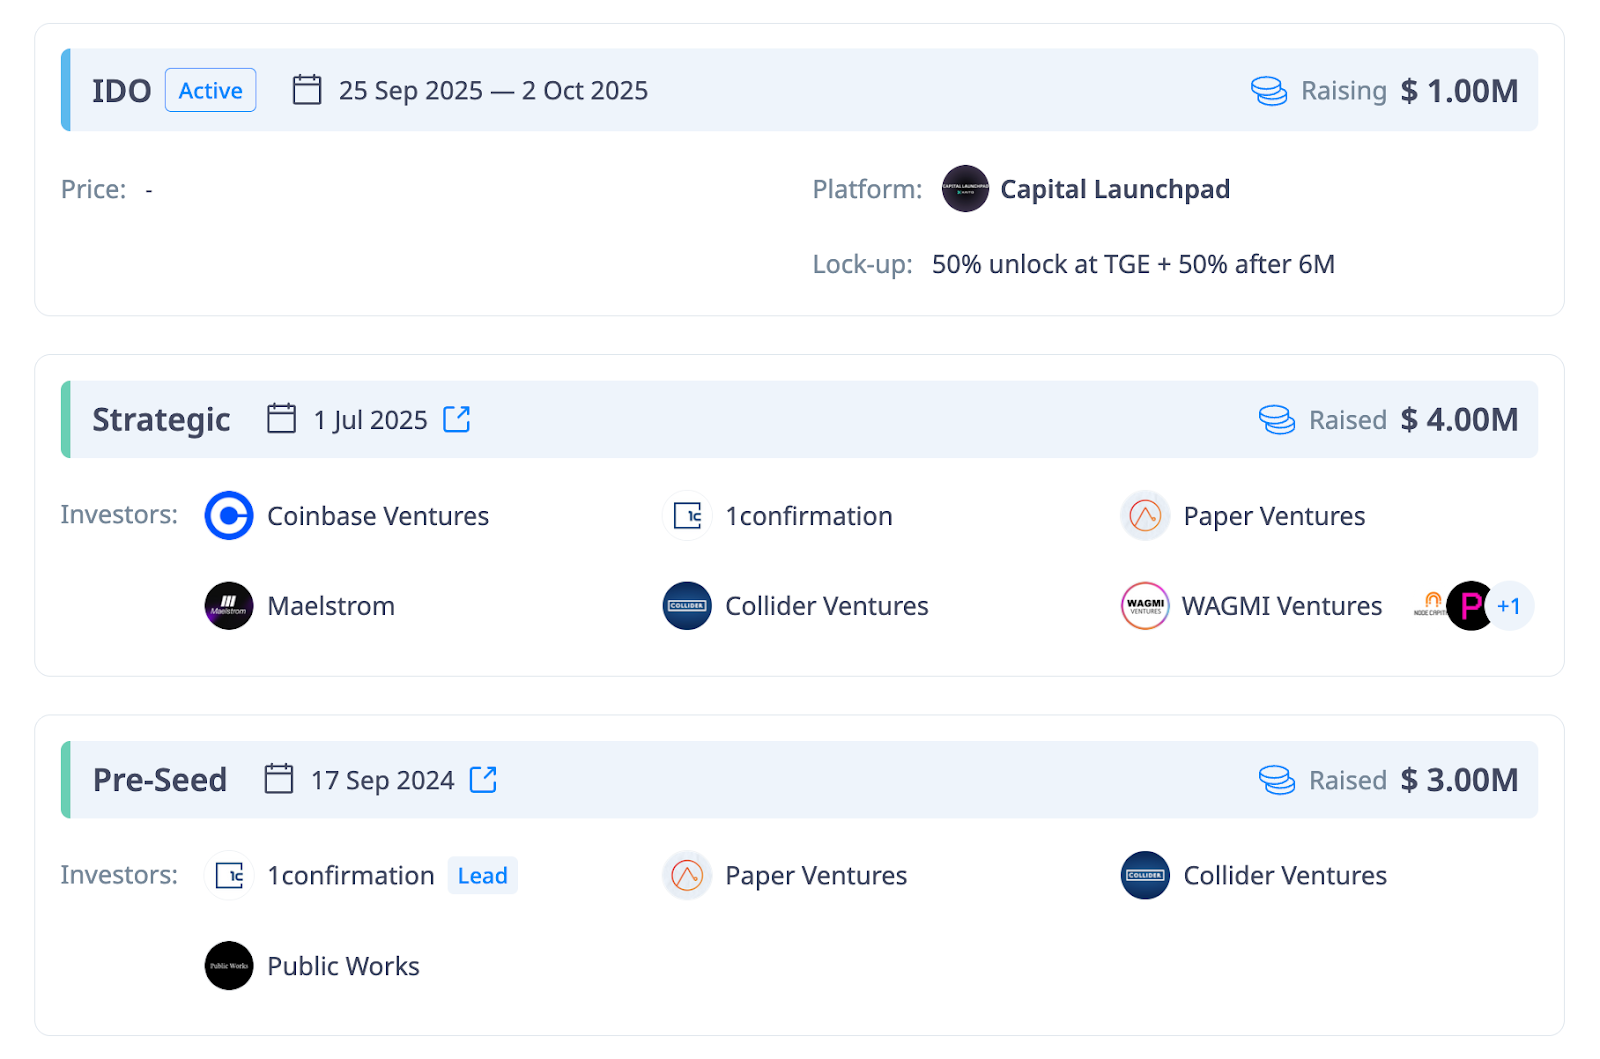Click the Capital Launchpad platform logo
1600x1059 pixels.
965,189
